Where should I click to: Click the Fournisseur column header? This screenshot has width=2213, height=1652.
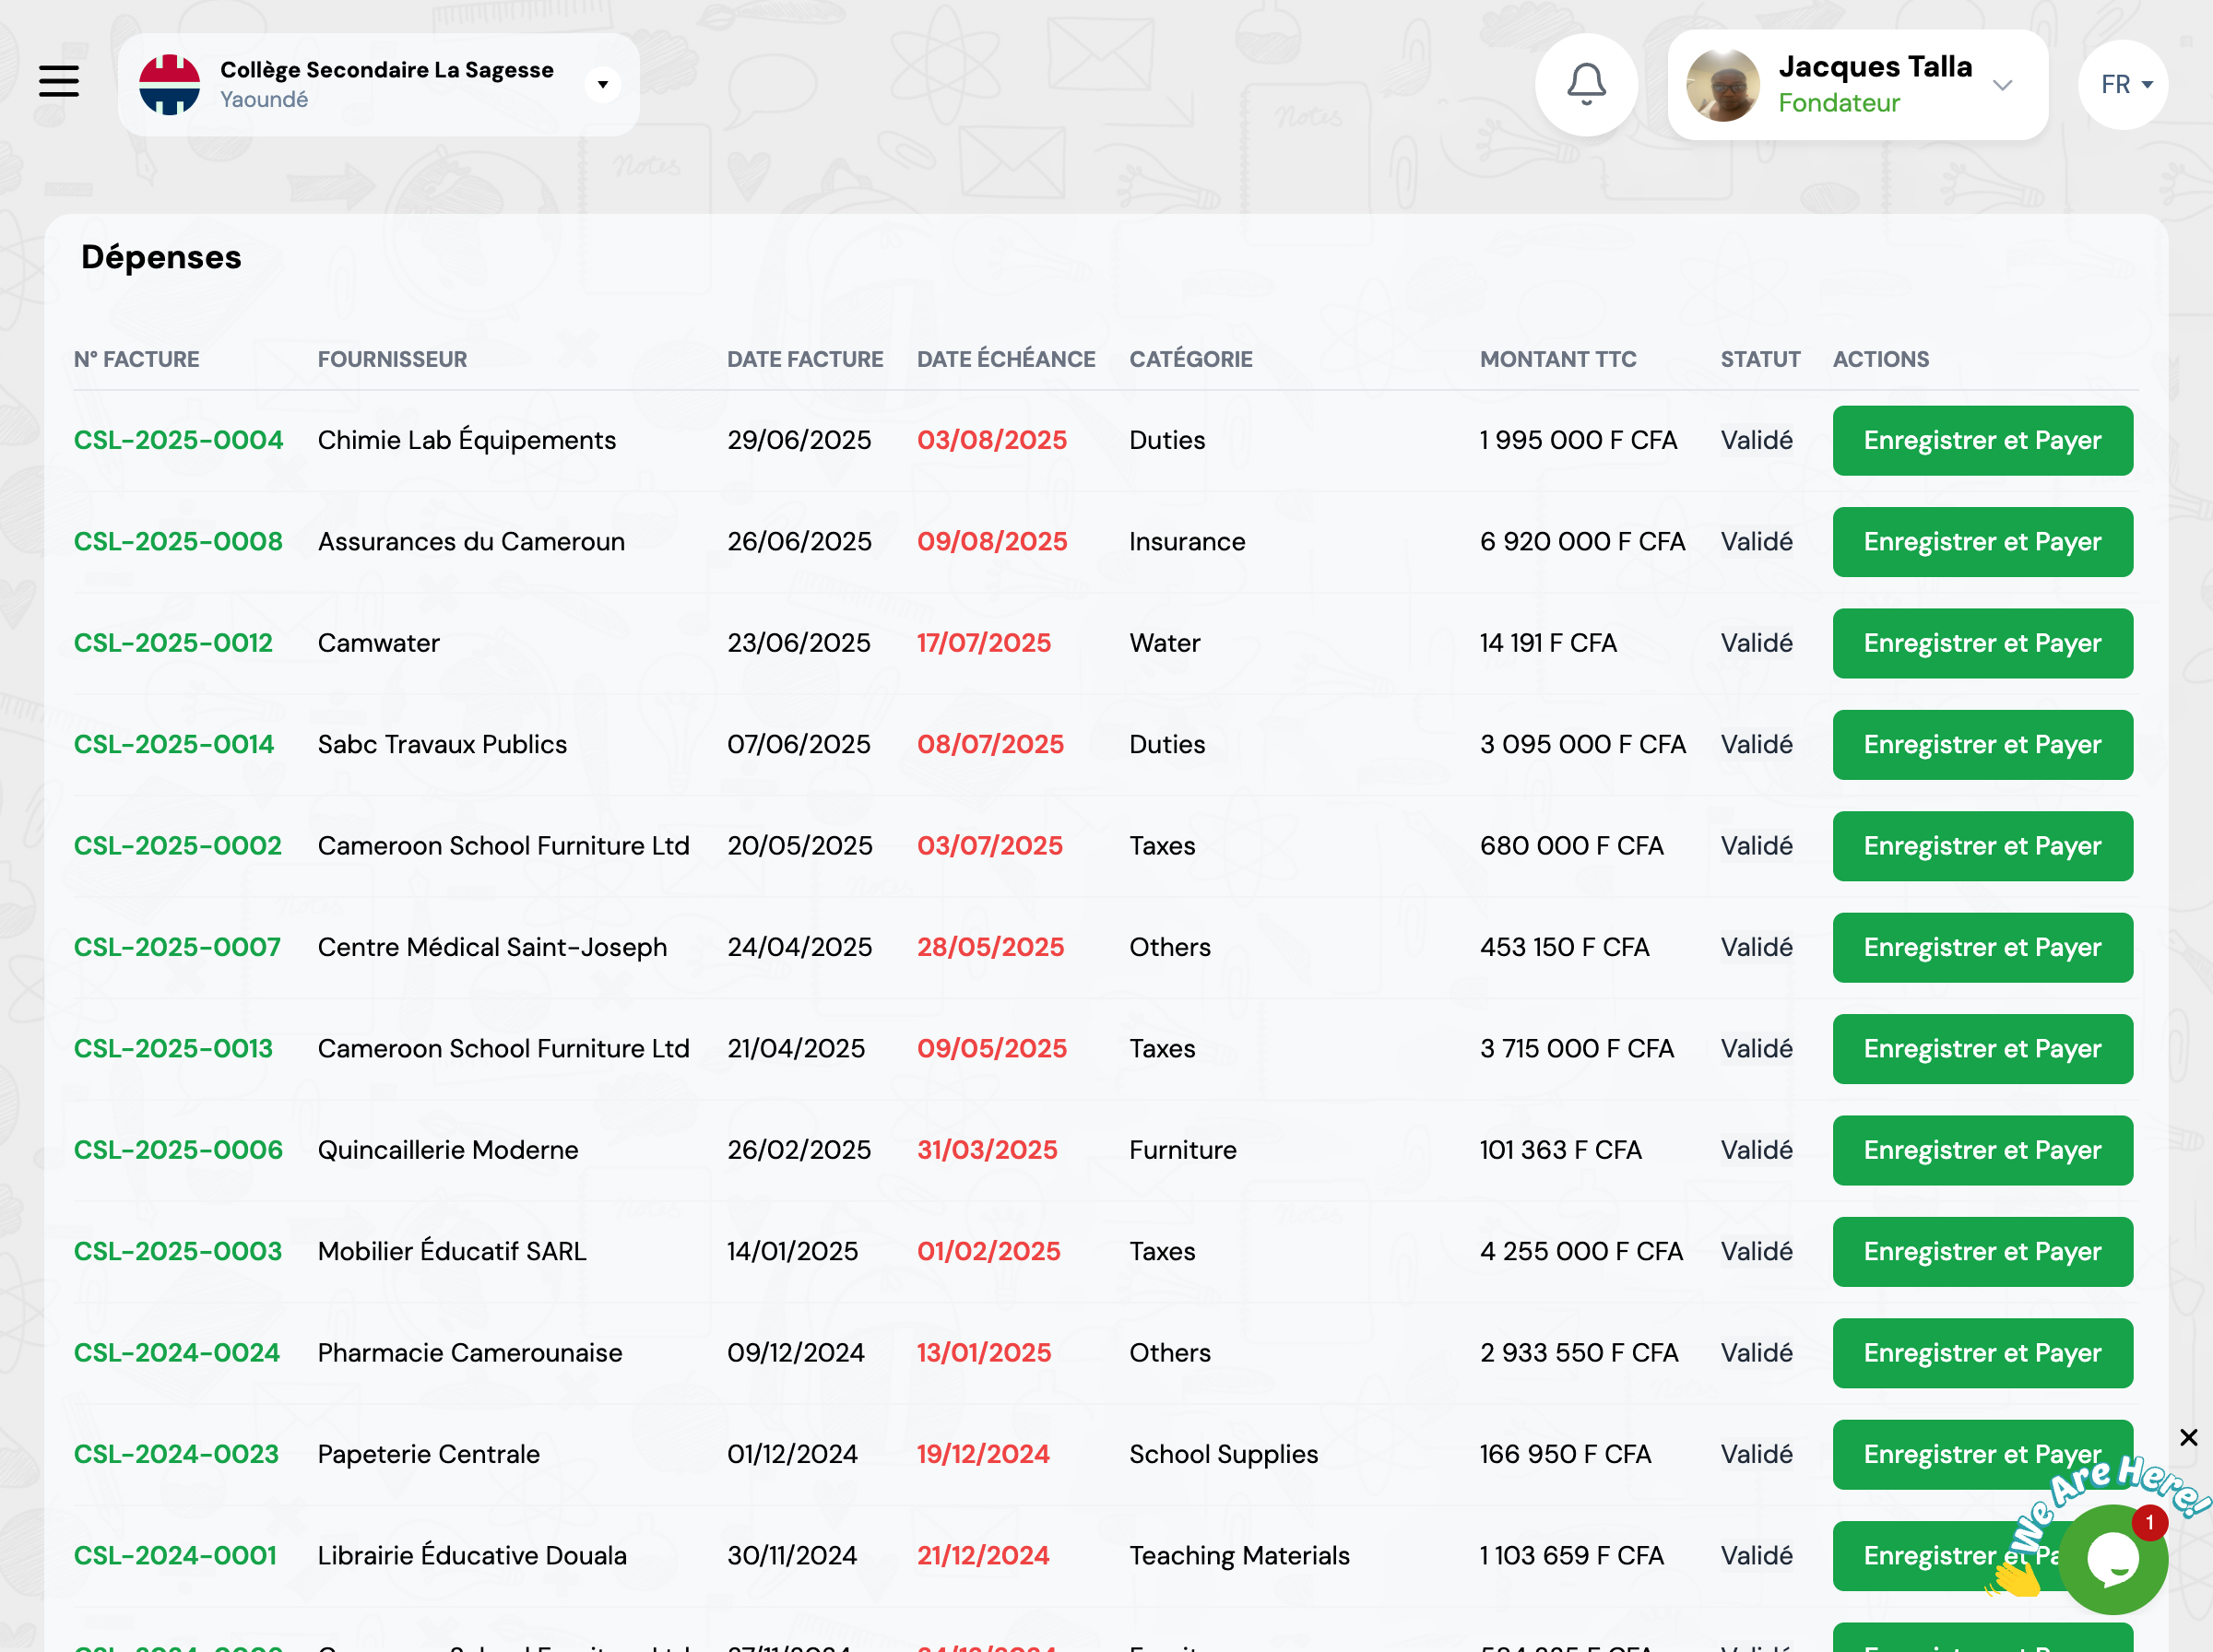pos(392,359)
